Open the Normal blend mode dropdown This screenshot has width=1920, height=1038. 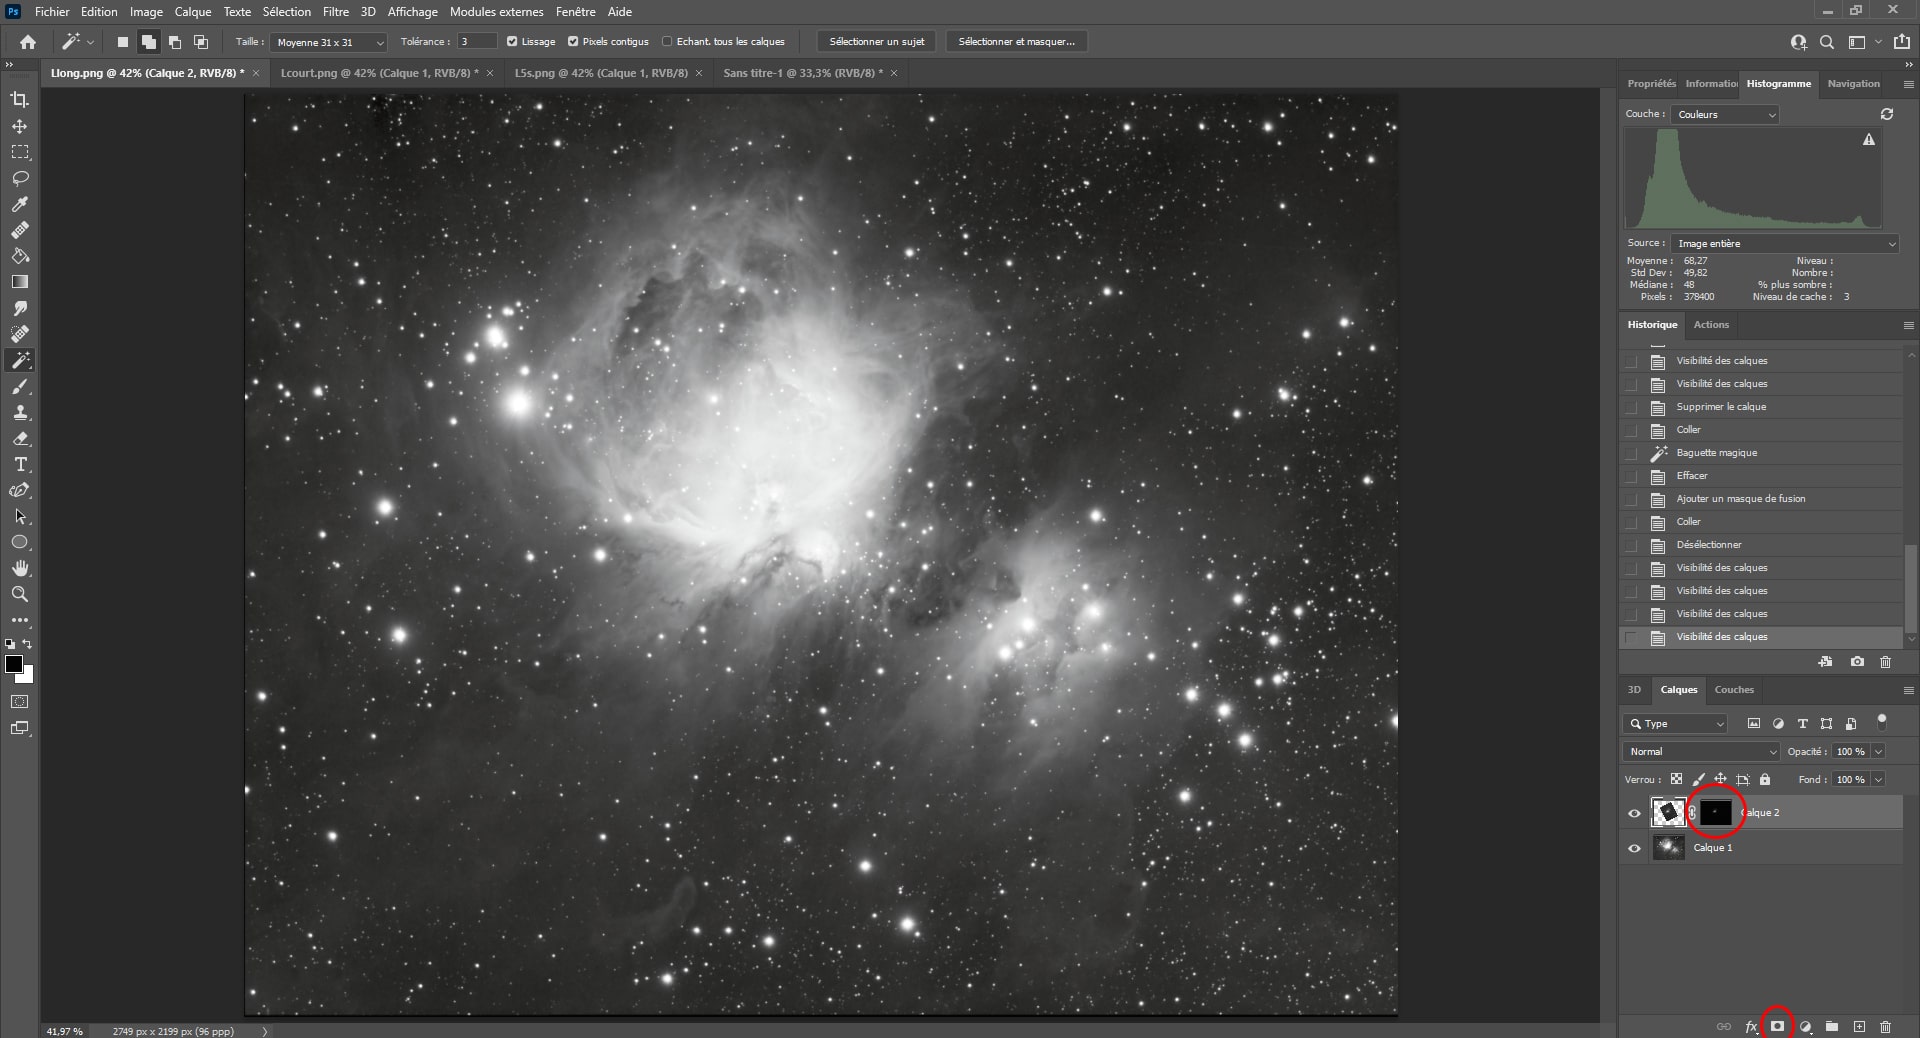1701,751
